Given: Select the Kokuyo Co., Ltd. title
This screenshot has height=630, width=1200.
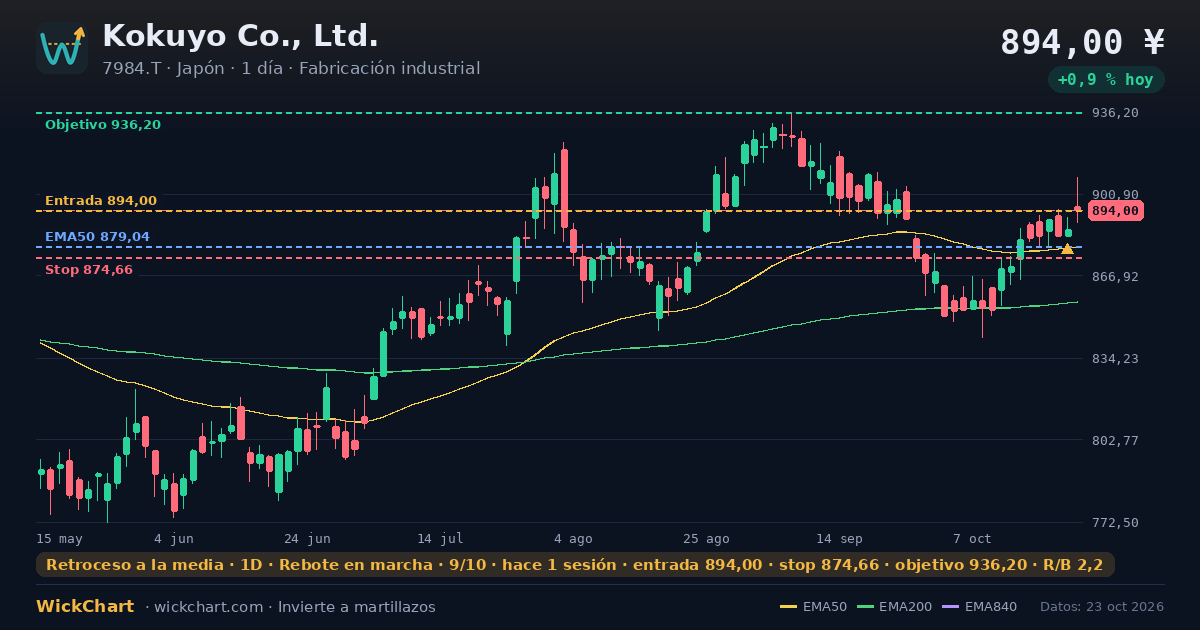Looking at the screenshot, I should (241, 36).
